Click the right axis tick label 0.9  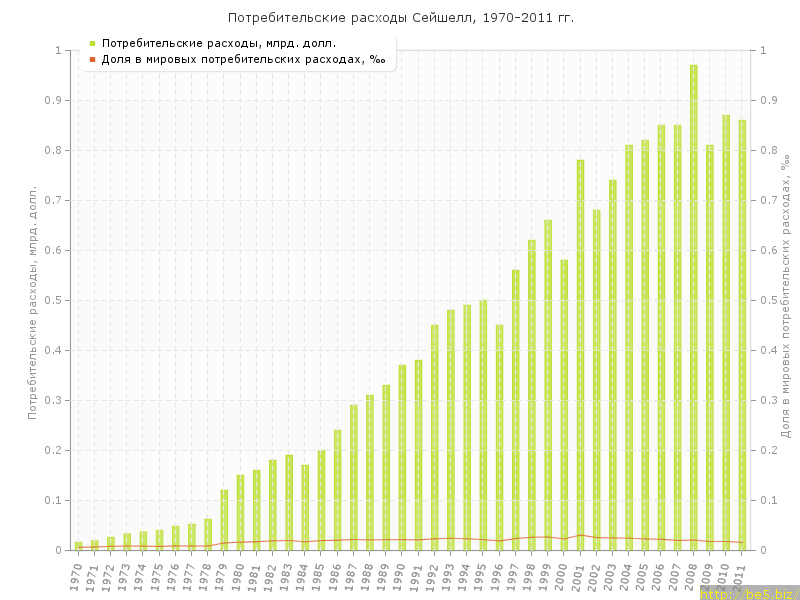[772, 100]
